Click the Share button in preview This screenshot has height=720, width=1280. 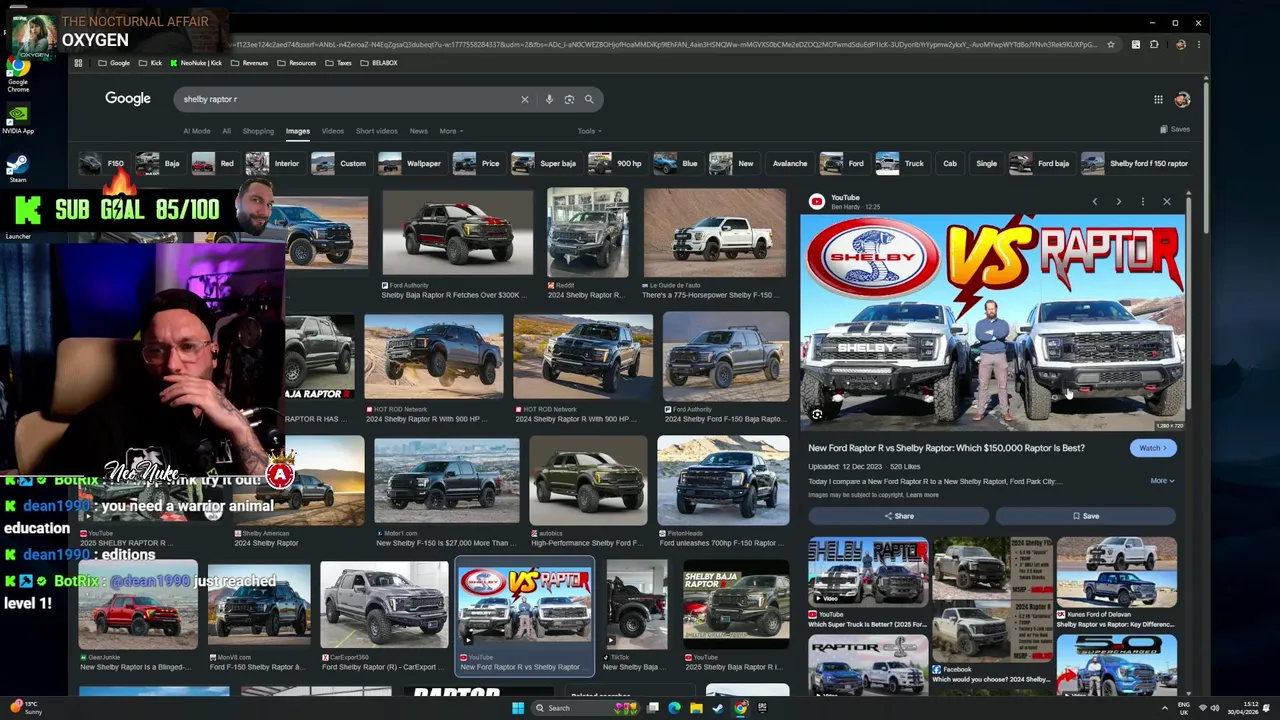pyautogui.click(x=899, y=516)
